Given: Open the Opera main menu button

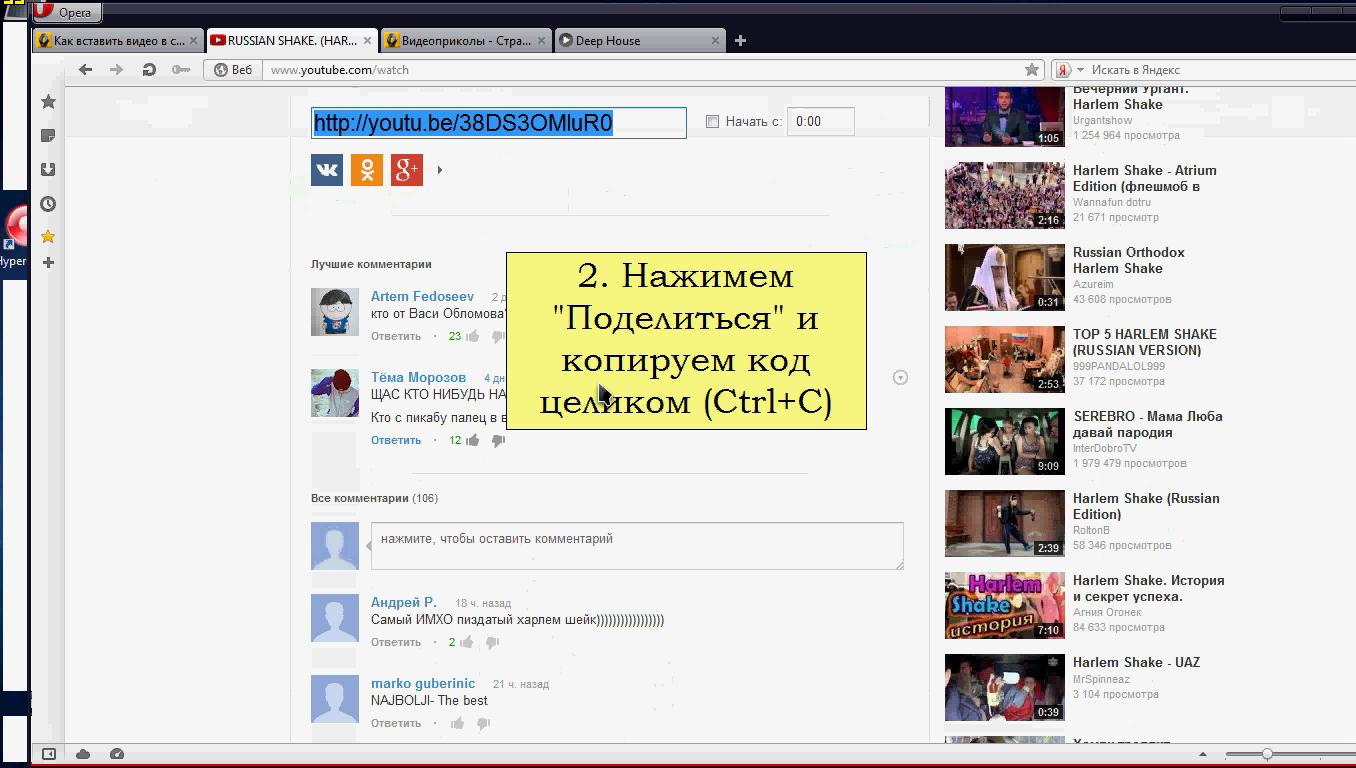Looking at the screenshot, I should 66,12.
